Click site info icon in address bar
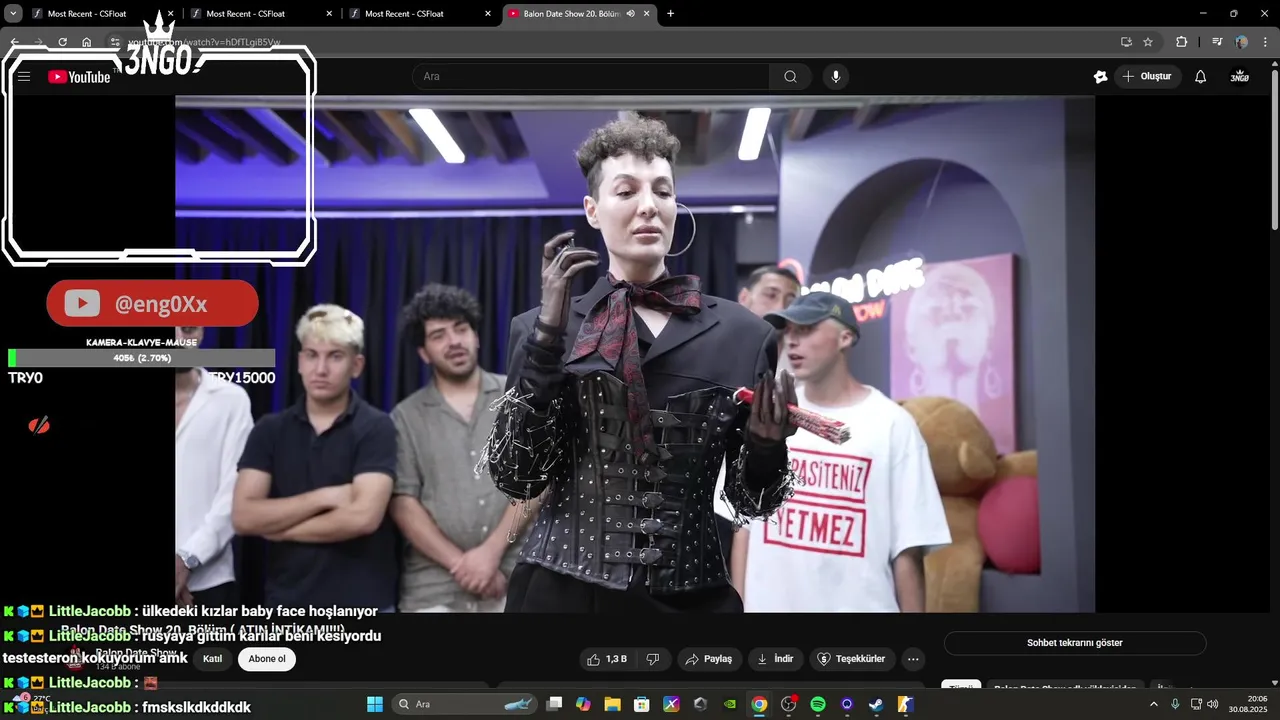This screenshot has width=1280, height=720. click(x=114, y=42)
